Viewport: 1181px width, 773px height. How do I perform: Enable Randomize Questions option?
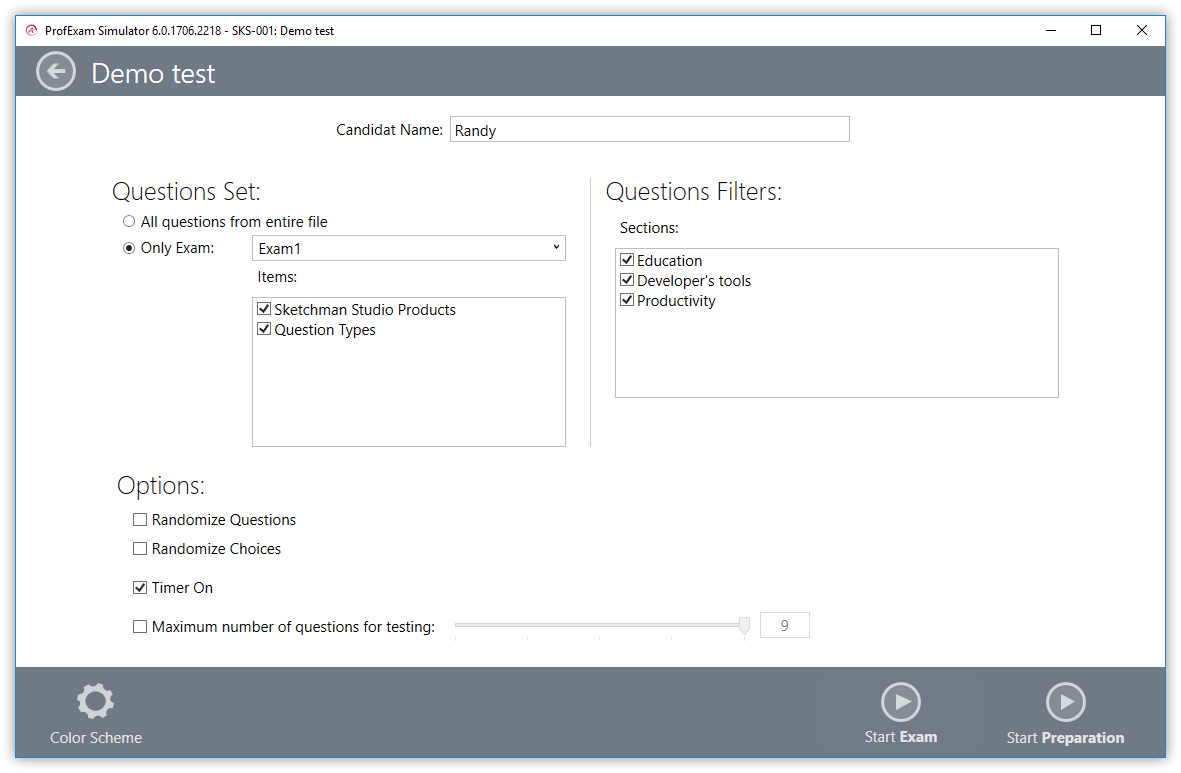coord(140,520)
